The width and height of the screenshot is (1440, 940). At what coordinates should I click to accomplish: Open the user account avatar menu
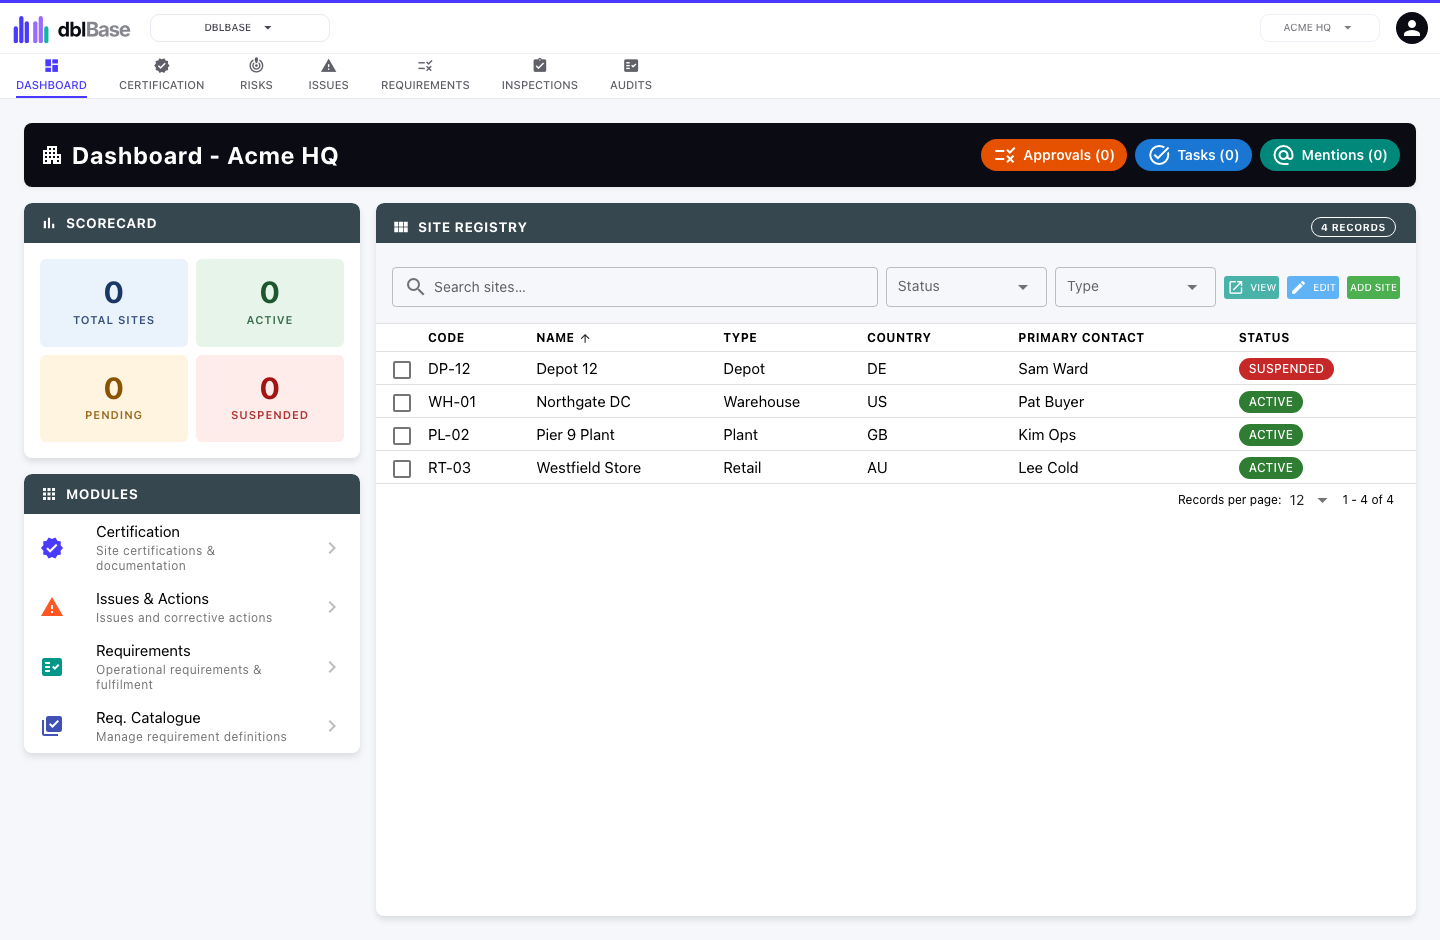(1411, 28)
